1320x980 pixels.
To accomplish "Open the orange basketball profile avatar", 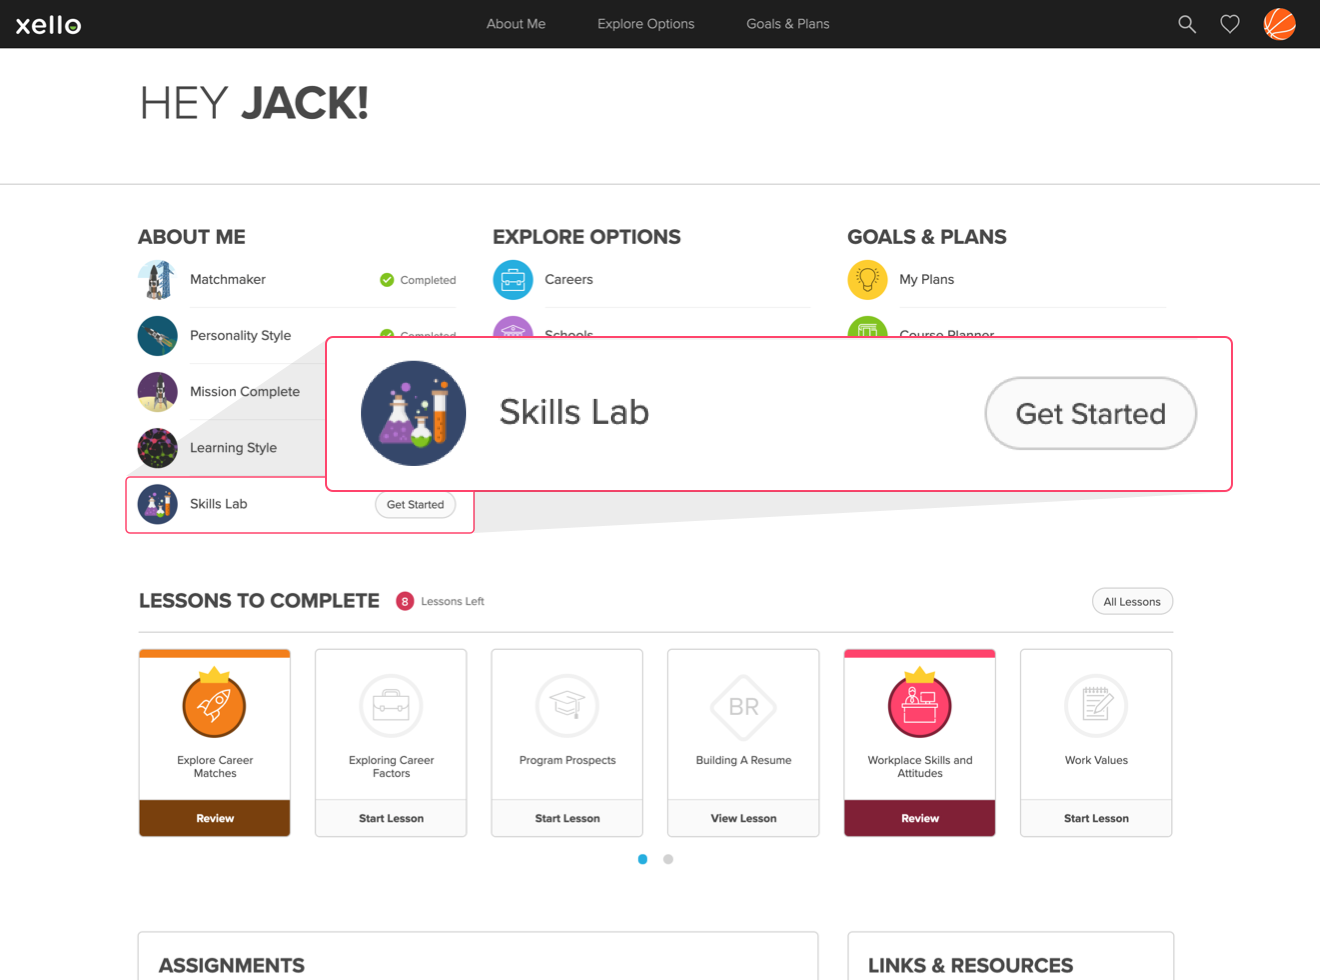I will point(1279,24).
